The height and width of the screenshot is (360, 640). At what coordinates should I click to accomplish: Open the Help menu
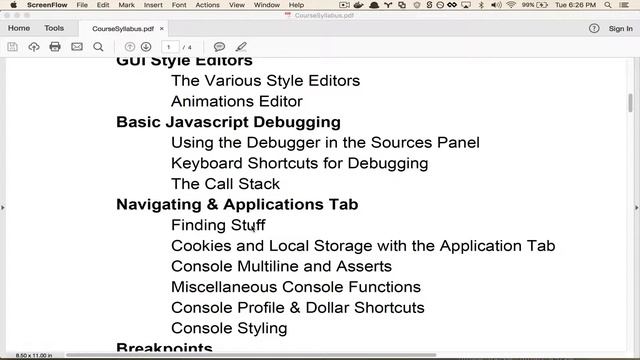[x=296, y=5]
